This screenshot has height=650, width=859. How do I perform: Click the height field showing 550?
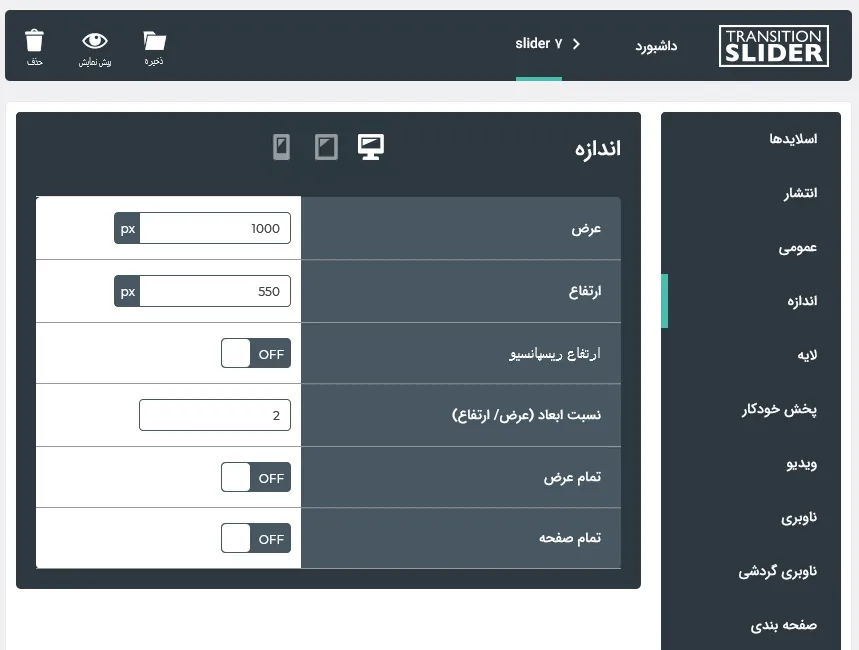pyautogui.click(x=215, y=291)
